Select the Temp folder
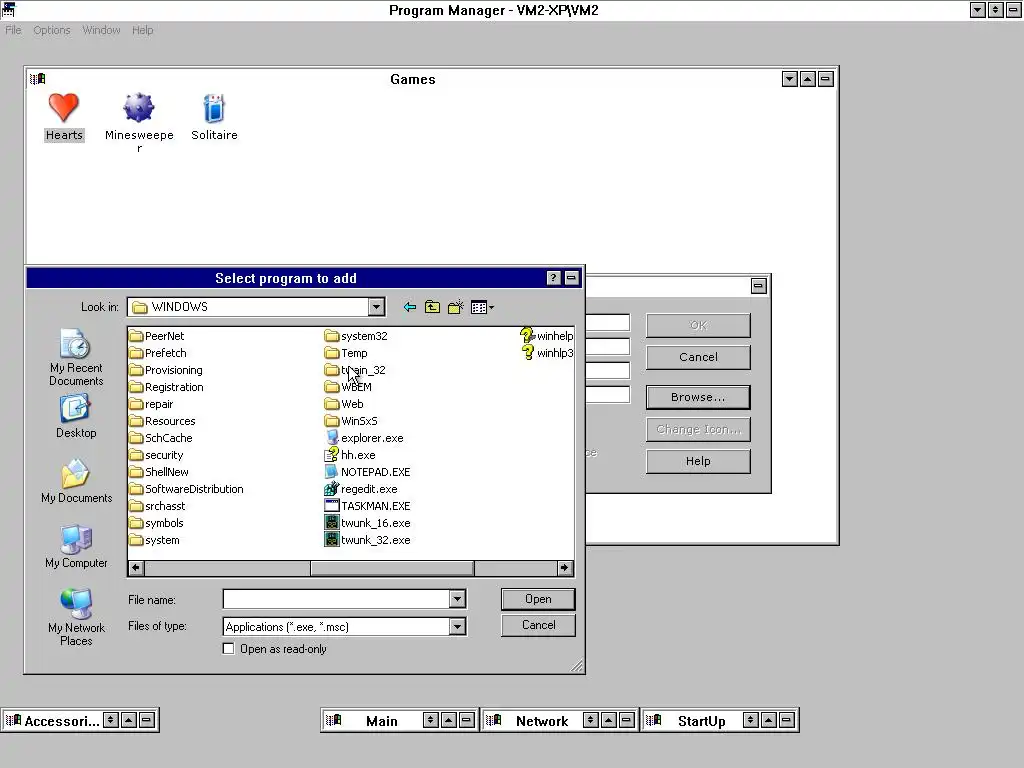The height and width of the screenshot is (768, 1024). point(346,353)
